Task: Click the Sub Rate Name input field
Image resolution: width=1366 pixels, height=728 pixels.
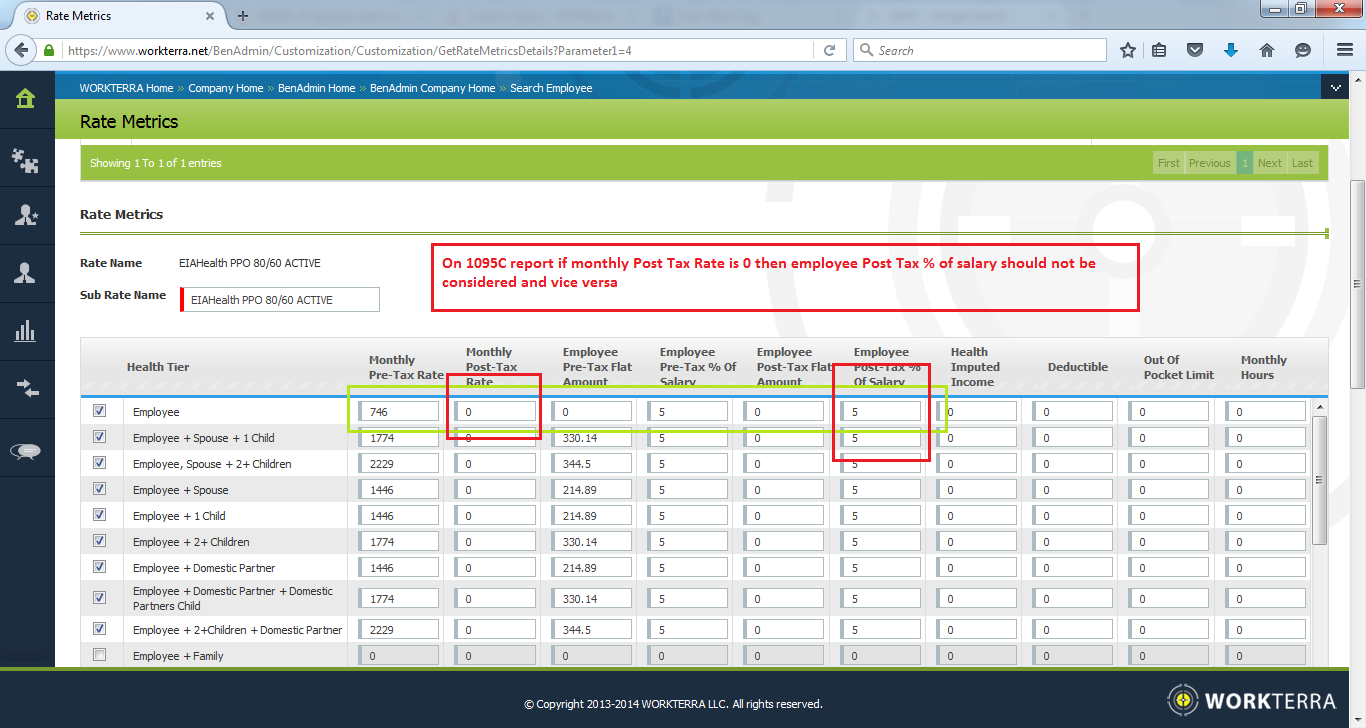Action: [x=280, y=300]
